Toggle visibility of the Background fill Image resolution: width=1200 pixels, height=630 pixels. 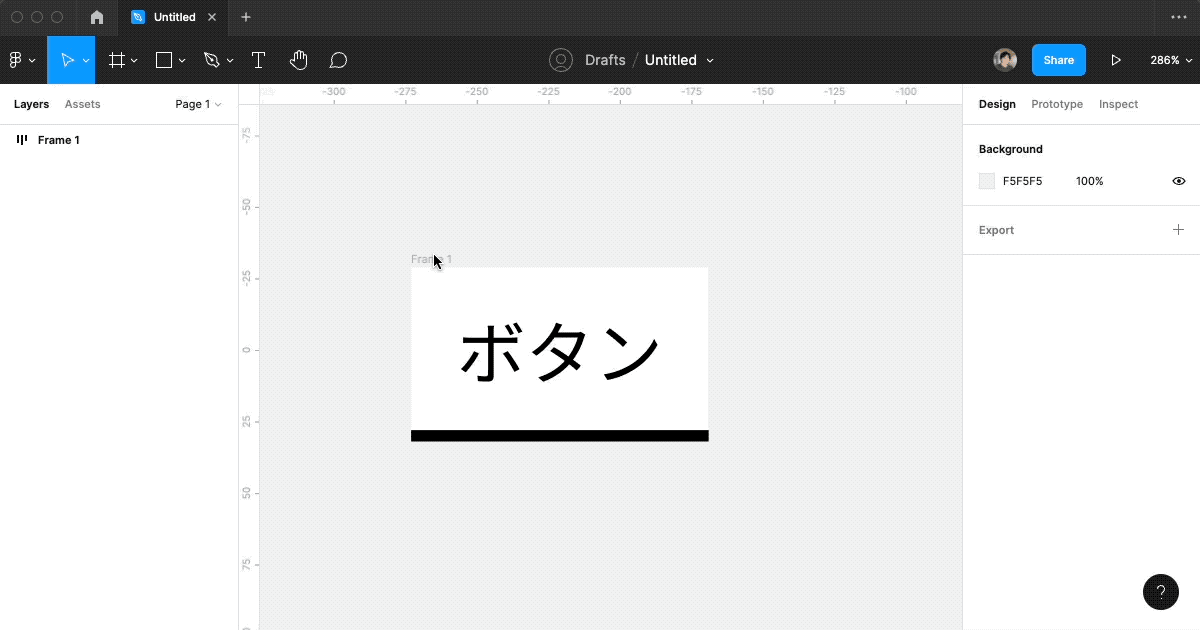(1178, 181)
